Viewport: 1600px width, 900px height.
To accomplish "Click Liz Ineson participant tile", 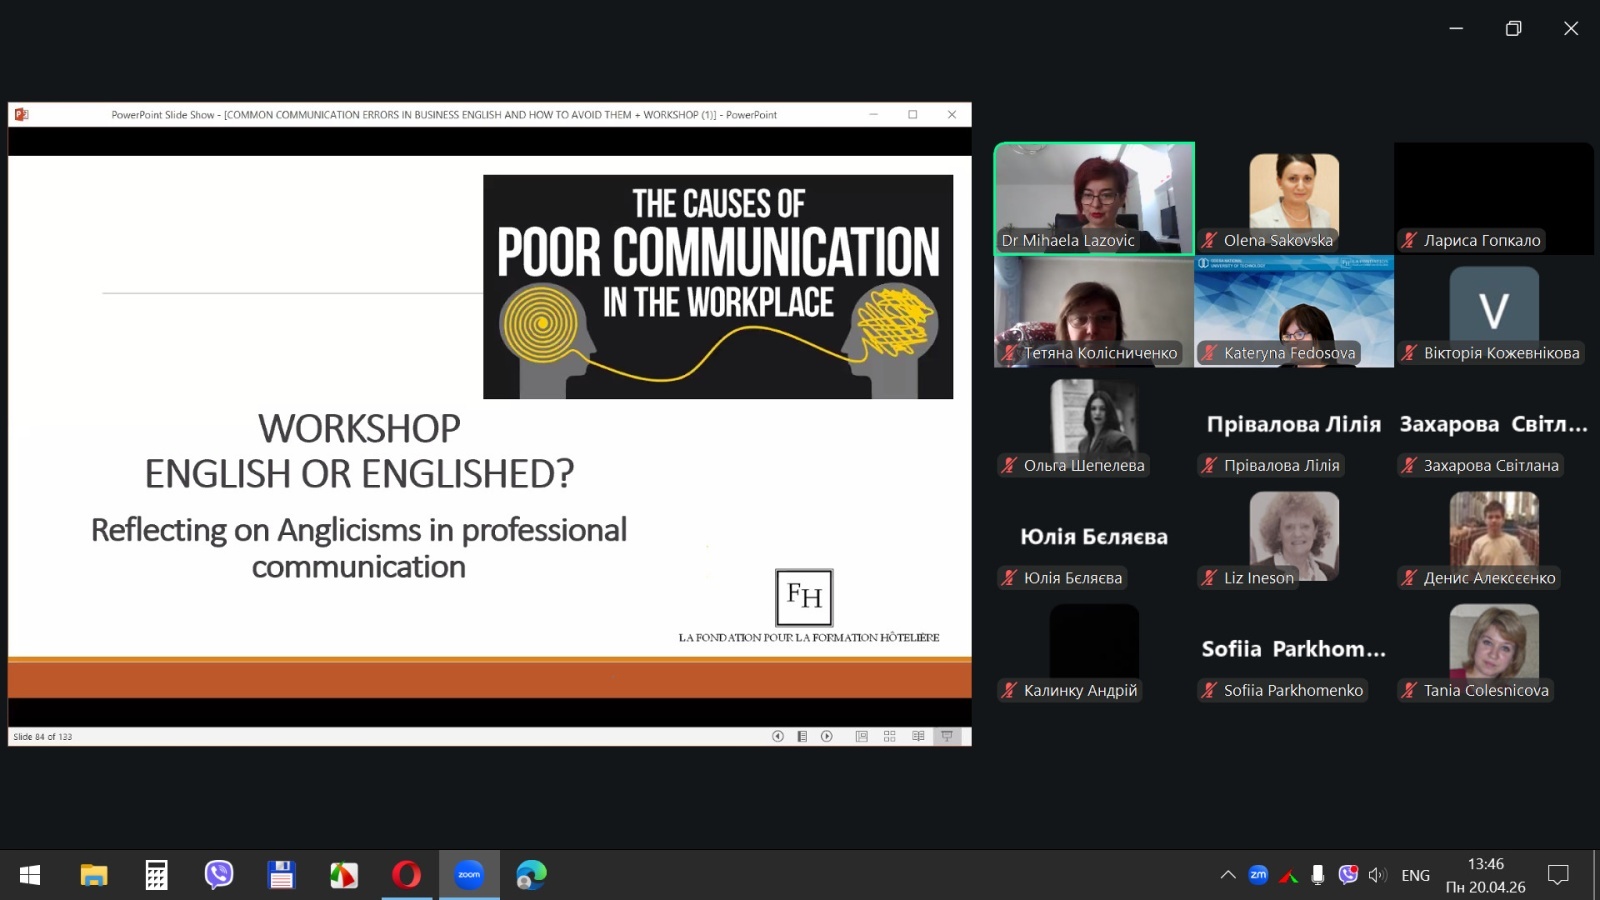I will [x=1293, y=537].
